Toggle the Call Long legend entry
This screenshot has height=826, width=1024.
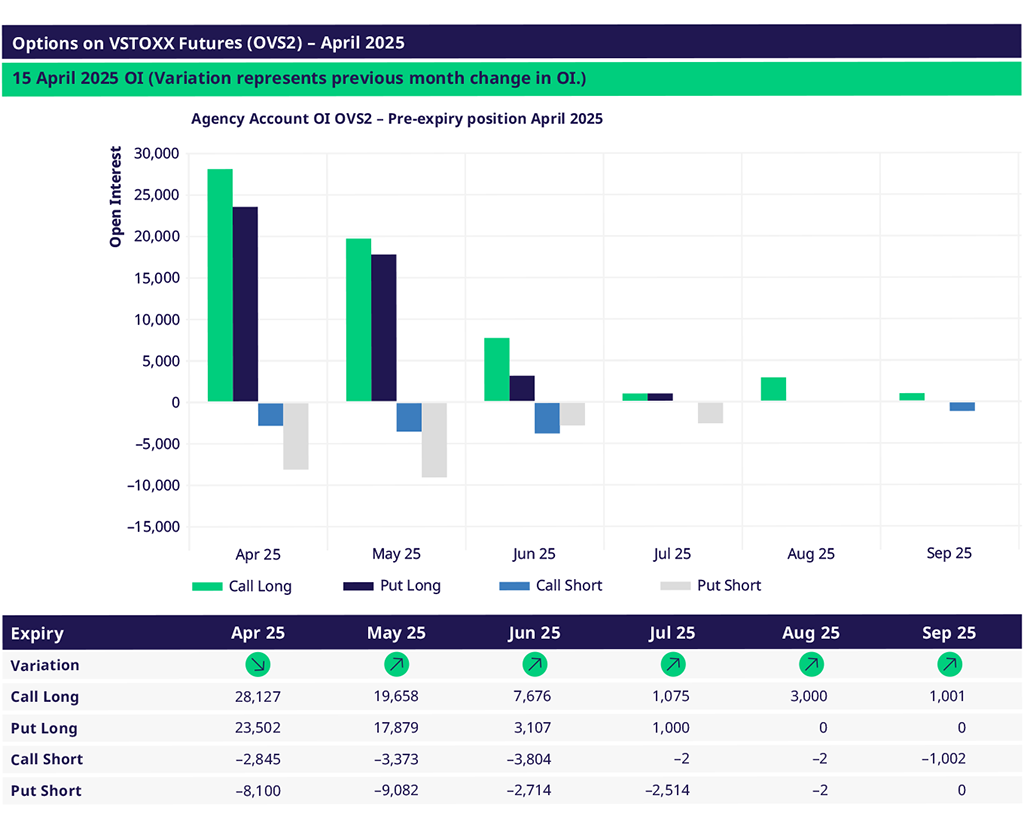click(x=241, y=586)
